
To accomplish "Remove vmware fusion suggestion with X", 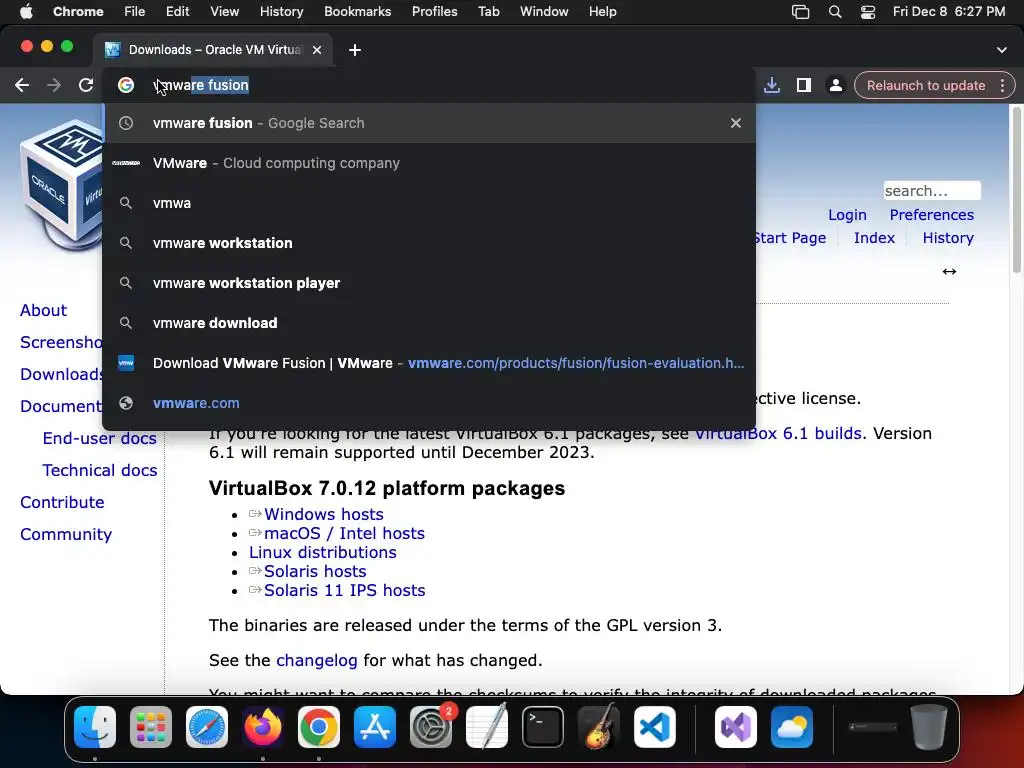I will point(735,123).
